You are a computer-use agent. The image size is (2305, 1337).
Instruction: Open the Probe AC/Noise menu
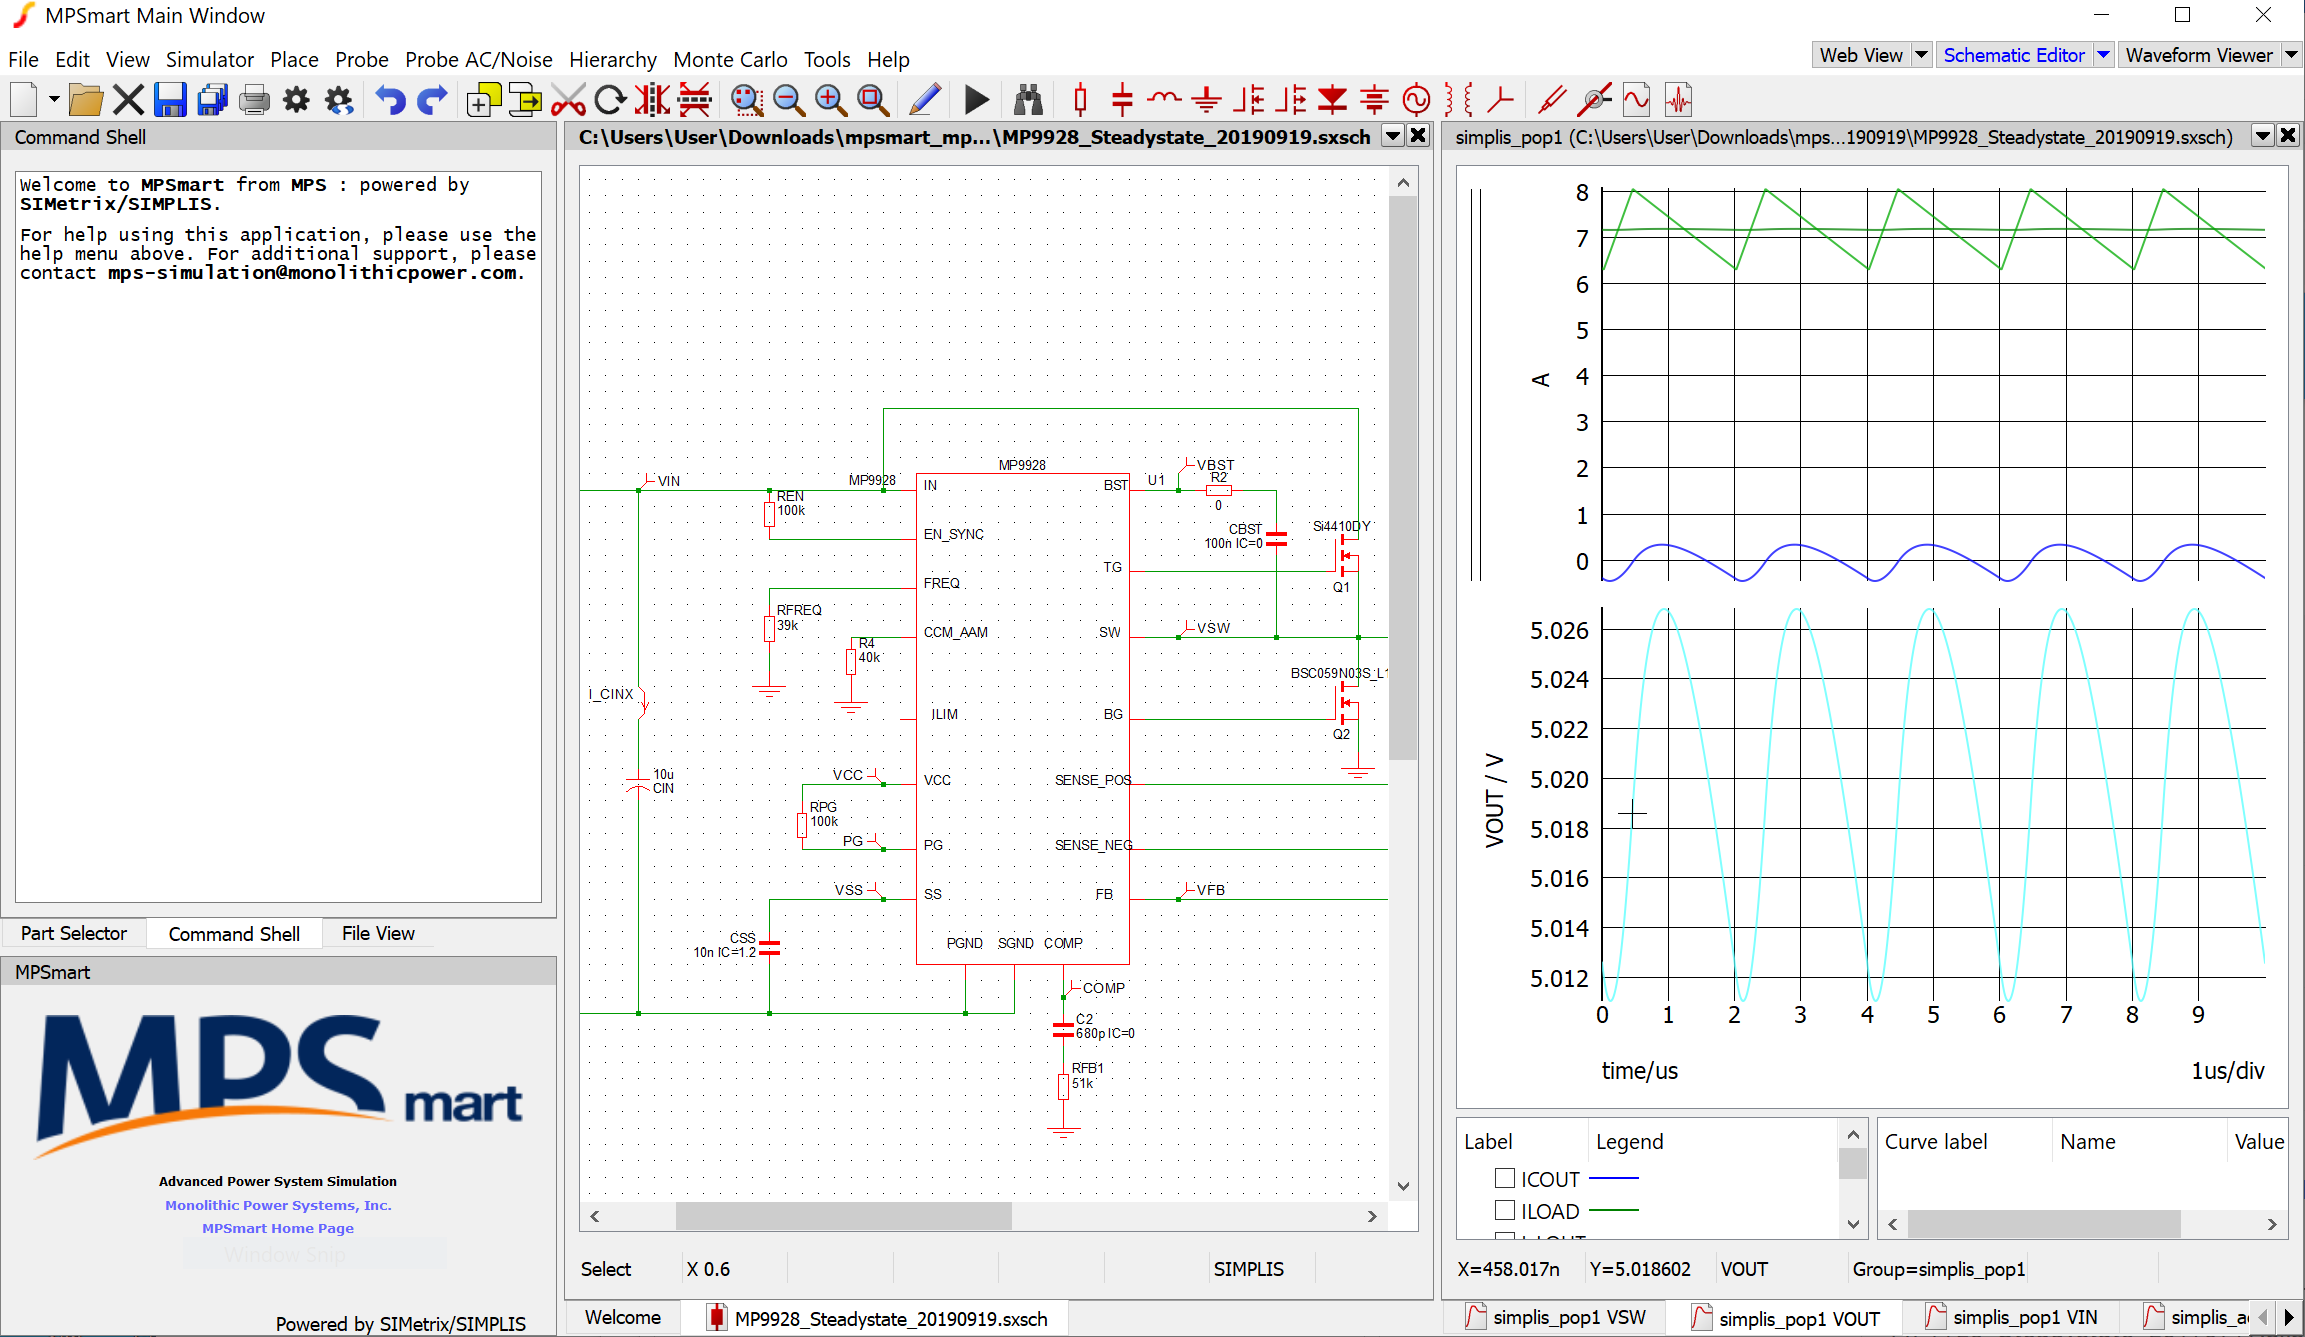[x=479, y=60]
